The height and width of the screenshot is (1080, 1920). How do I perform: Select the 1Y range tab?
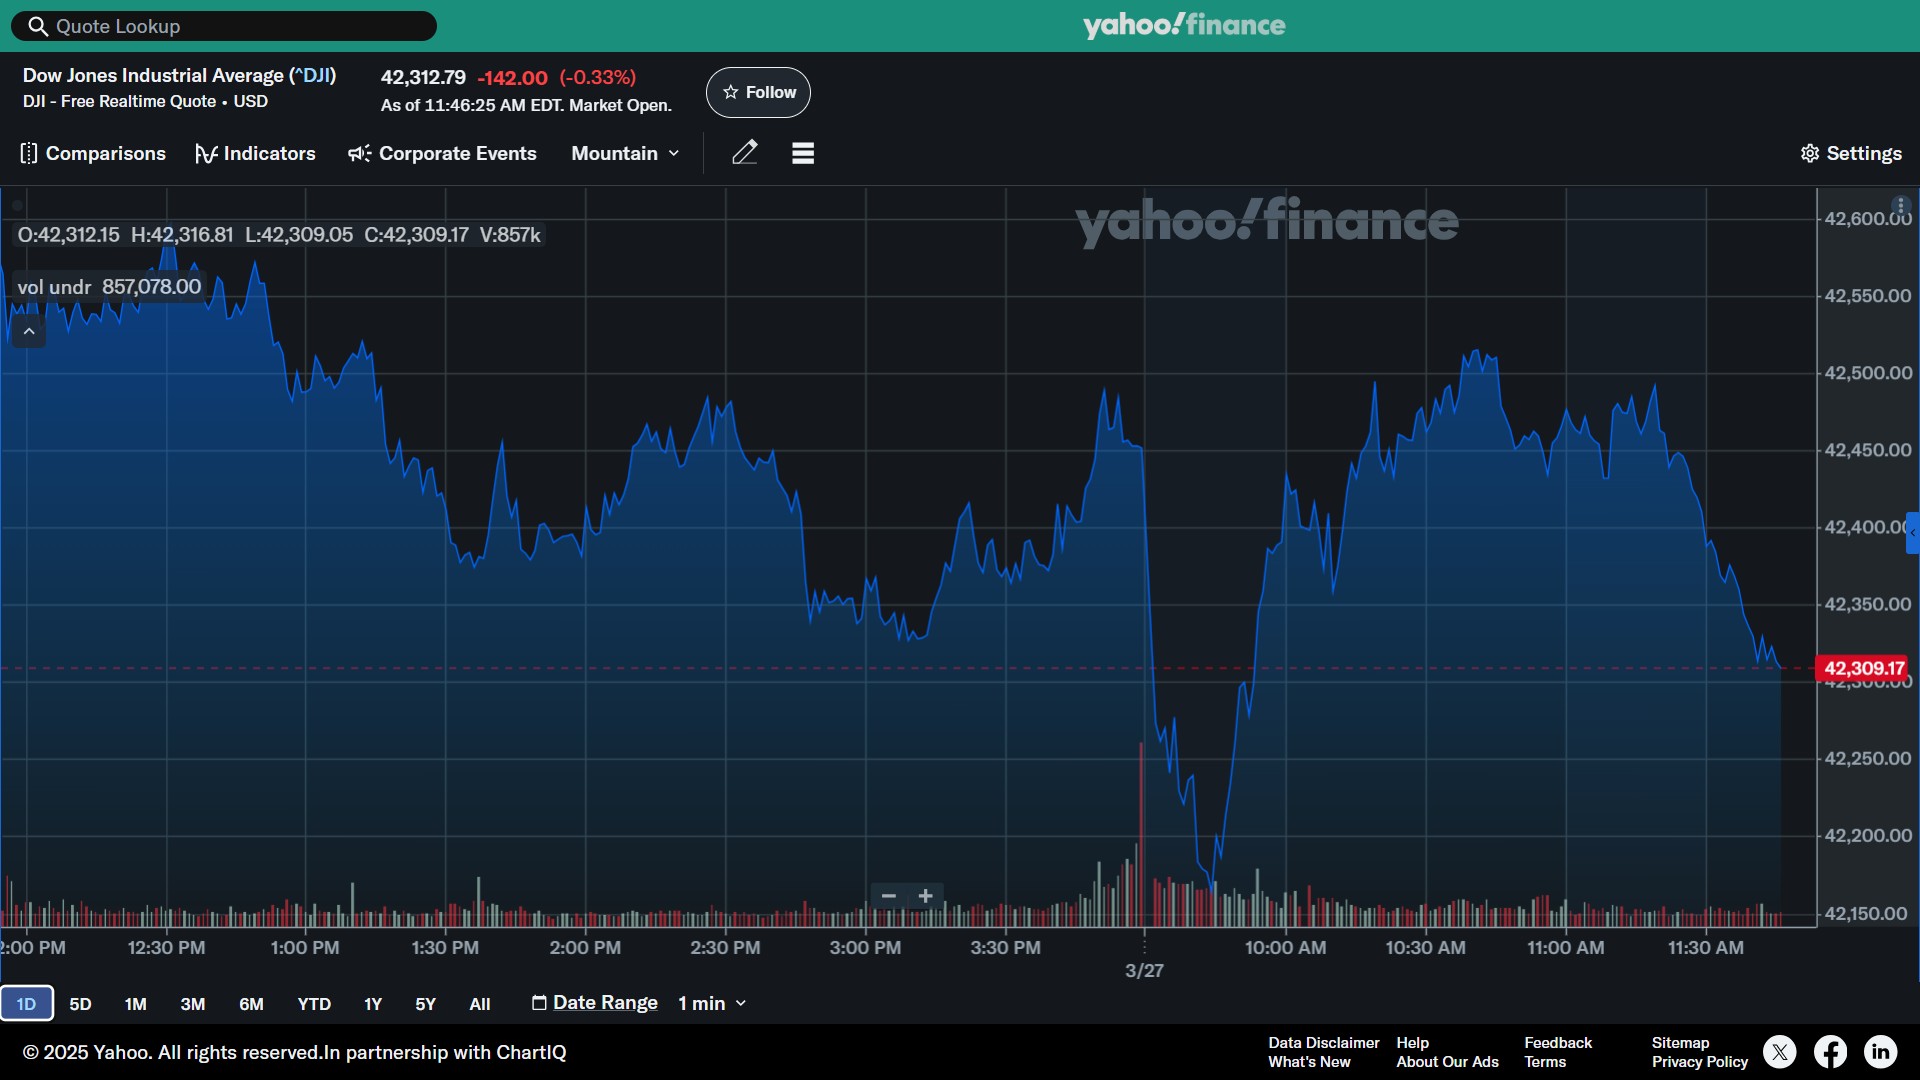coord(372,1003)
